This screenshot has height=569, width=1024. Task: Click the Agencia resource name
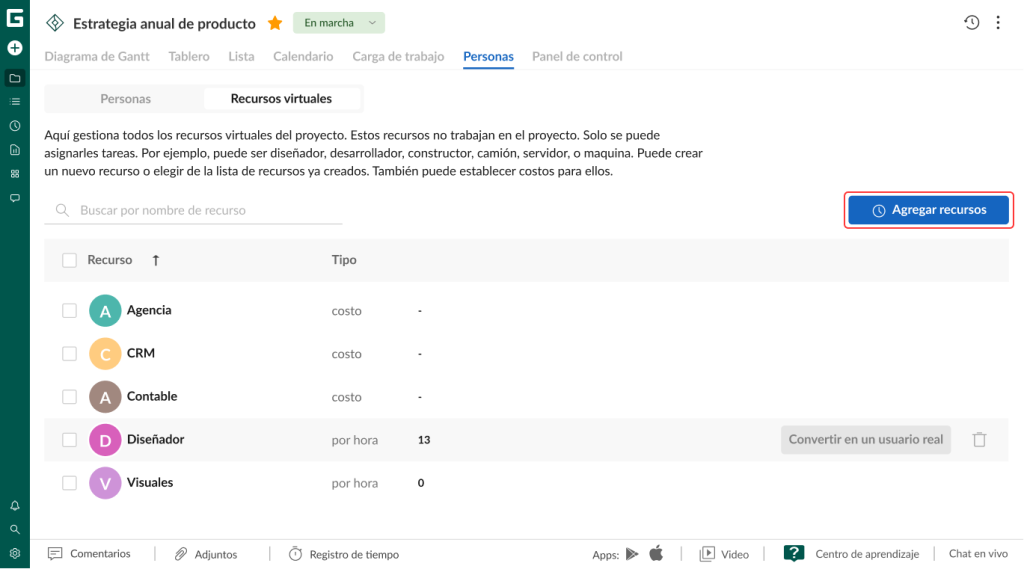(149, 310)
